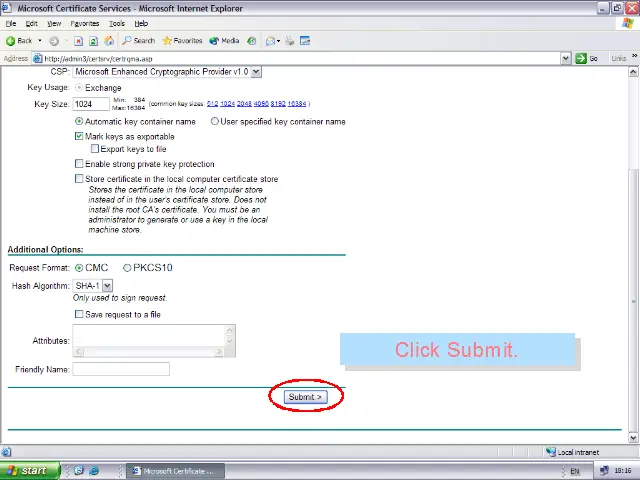640x480 pixels.
Task: Choose 4096 key size link
Action: coord(261,104)
